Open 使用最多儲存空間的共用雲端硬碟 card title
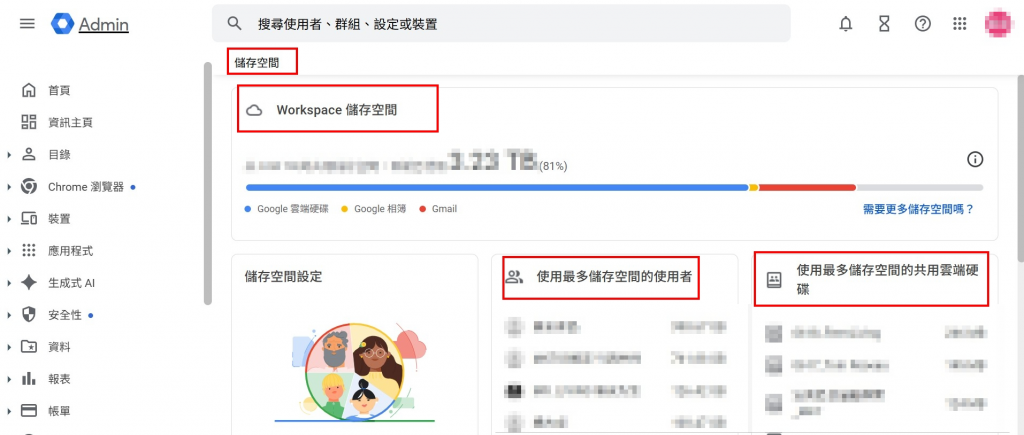 click(888, 280)
